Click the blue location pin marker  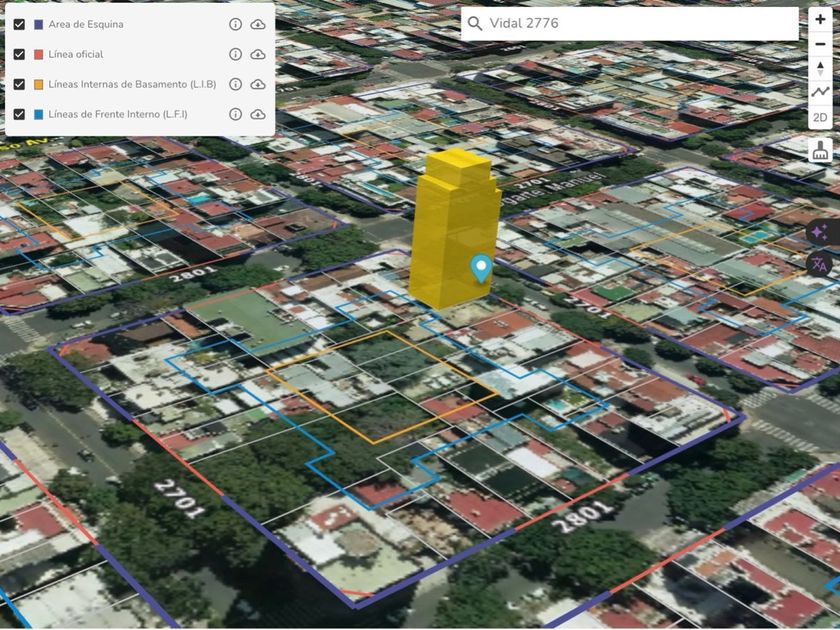point(481,267)
